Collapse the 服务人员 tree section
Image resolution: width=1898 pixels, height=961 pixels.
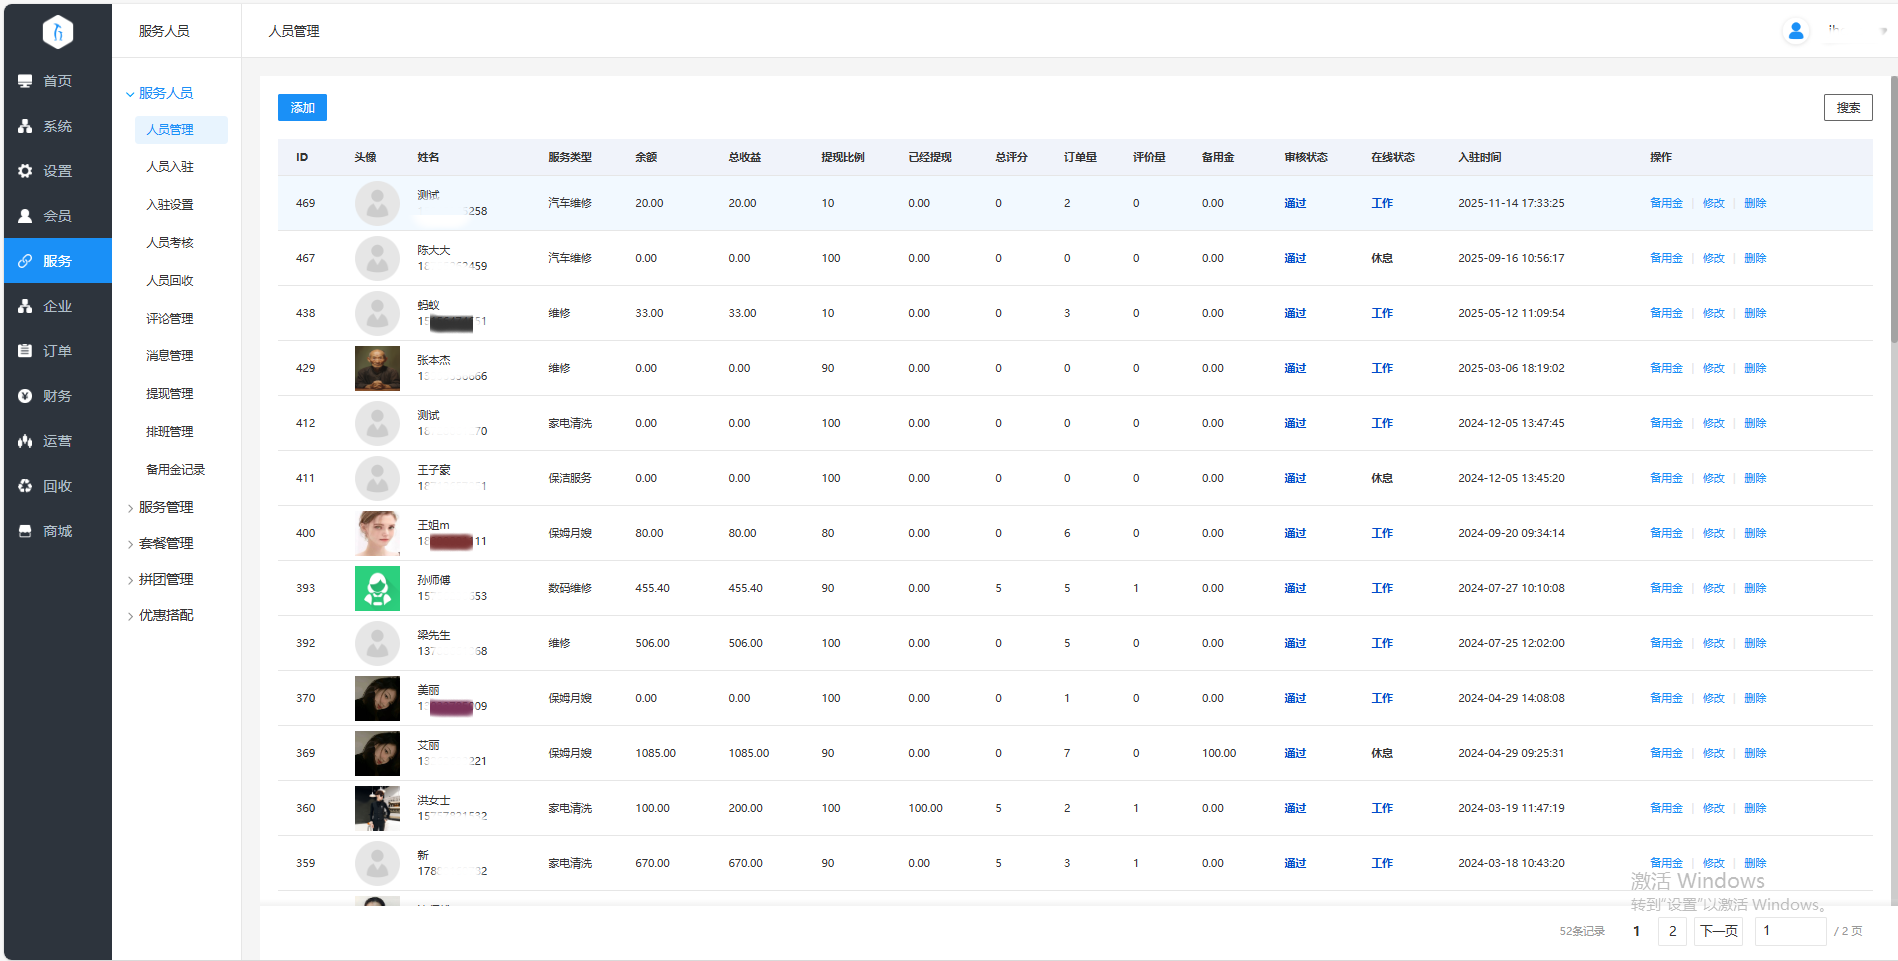tap(130, 94)
